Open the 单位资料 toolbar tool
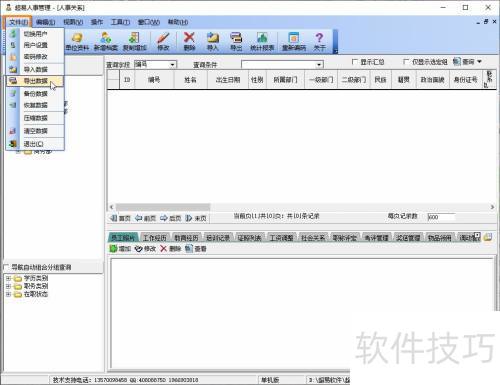 [x=77, y=42]
